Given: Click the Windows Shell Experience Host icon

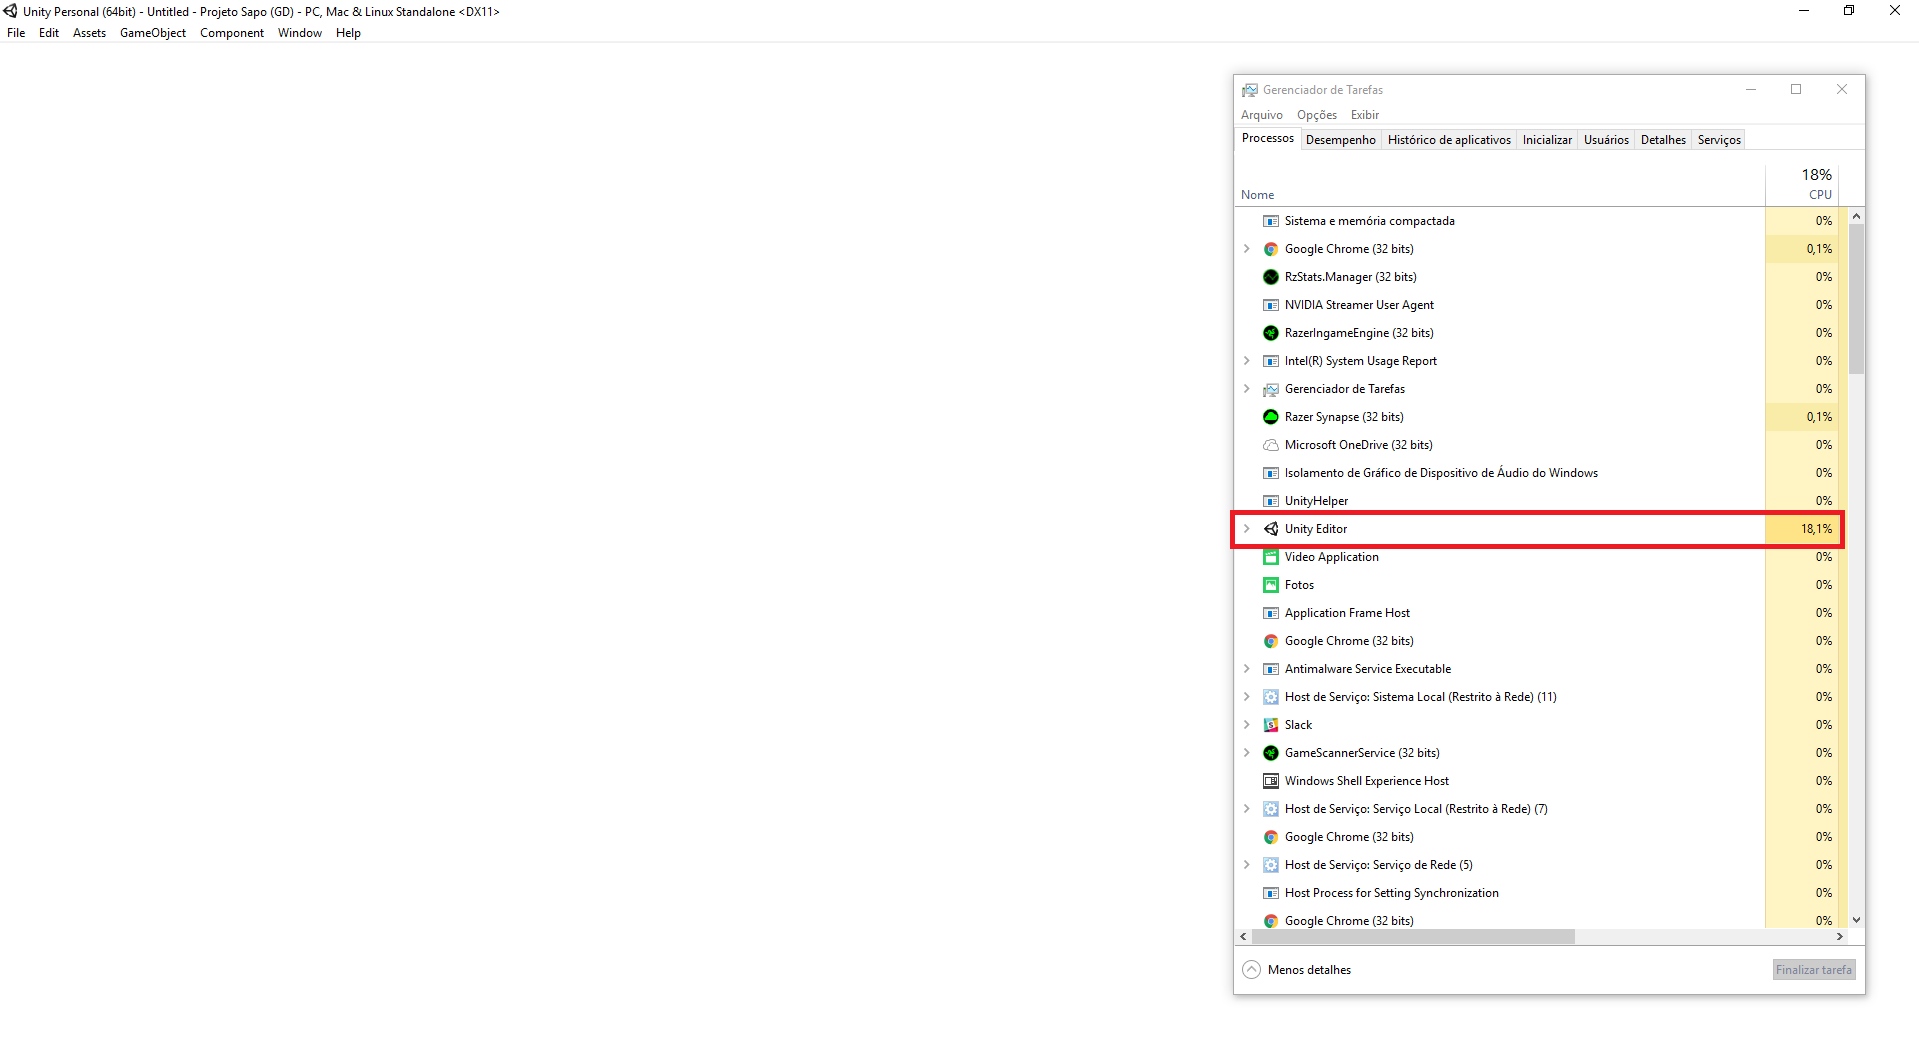Looking at the screenshot, I should (1271, 781).
